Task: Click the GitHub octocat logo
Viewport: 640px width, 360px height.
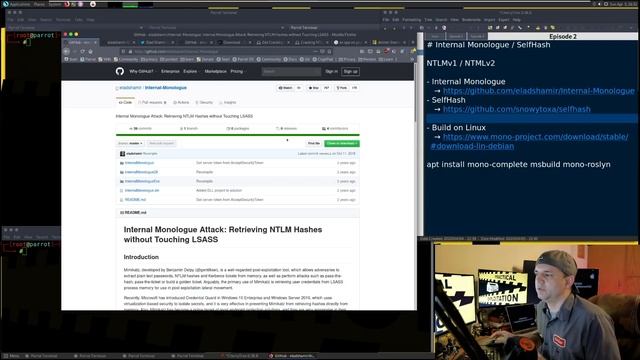Action: pyautogui.click(x=120, y=71)
